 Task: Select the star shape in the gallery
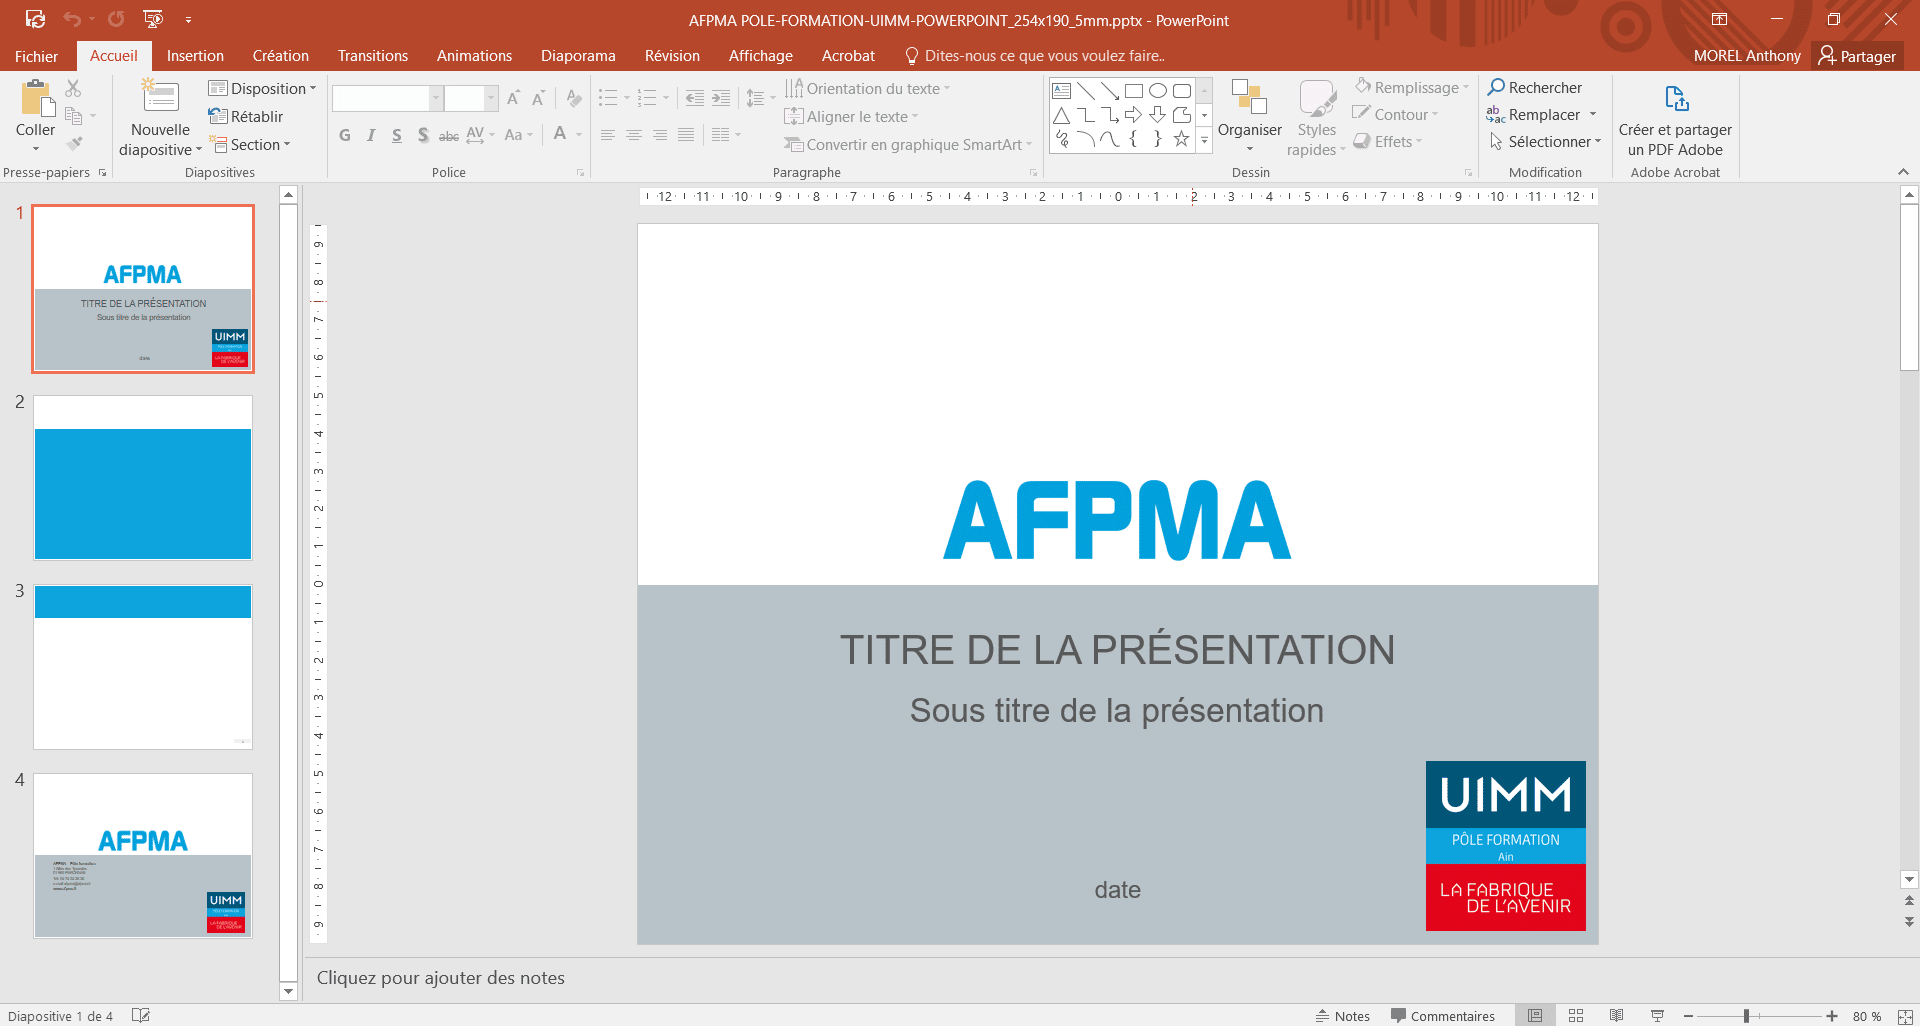(x=1181, y=139)
